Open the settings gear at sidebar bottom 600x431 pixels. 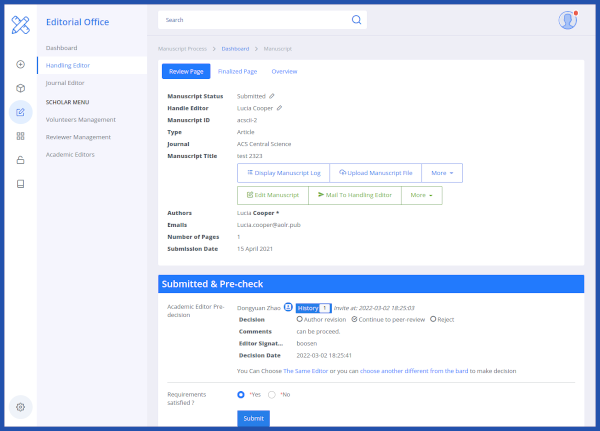tap(20, 406)
